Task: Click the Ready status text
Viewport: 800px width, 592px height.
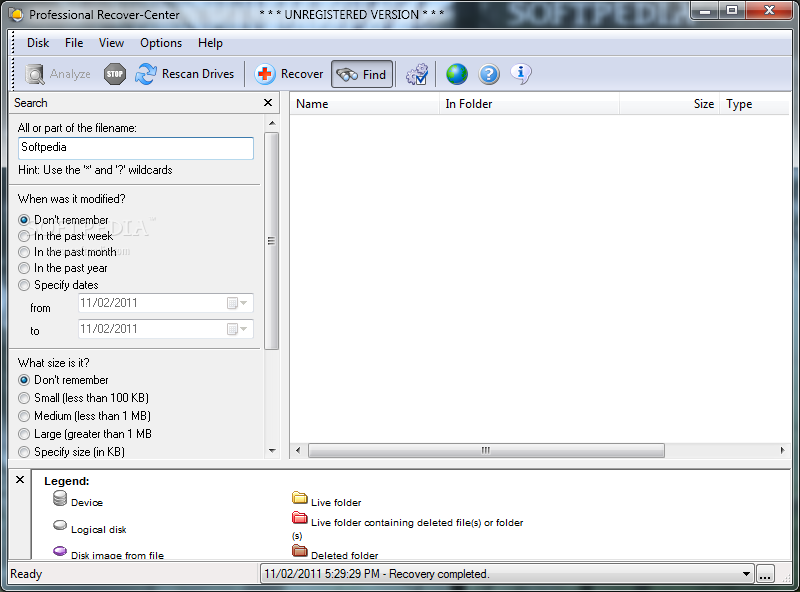Action: pyautogui.click(x=26, y=574)
